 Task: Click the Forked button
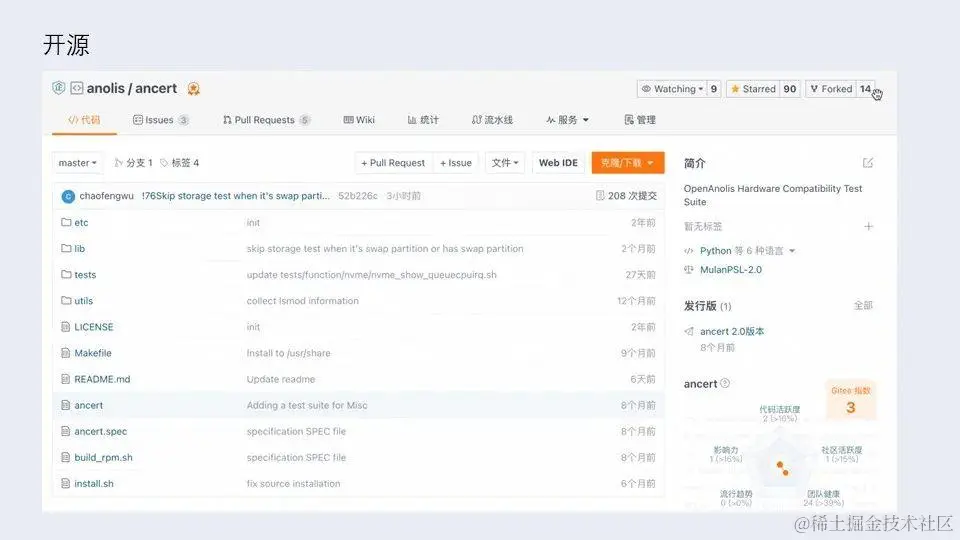[831, 89]
